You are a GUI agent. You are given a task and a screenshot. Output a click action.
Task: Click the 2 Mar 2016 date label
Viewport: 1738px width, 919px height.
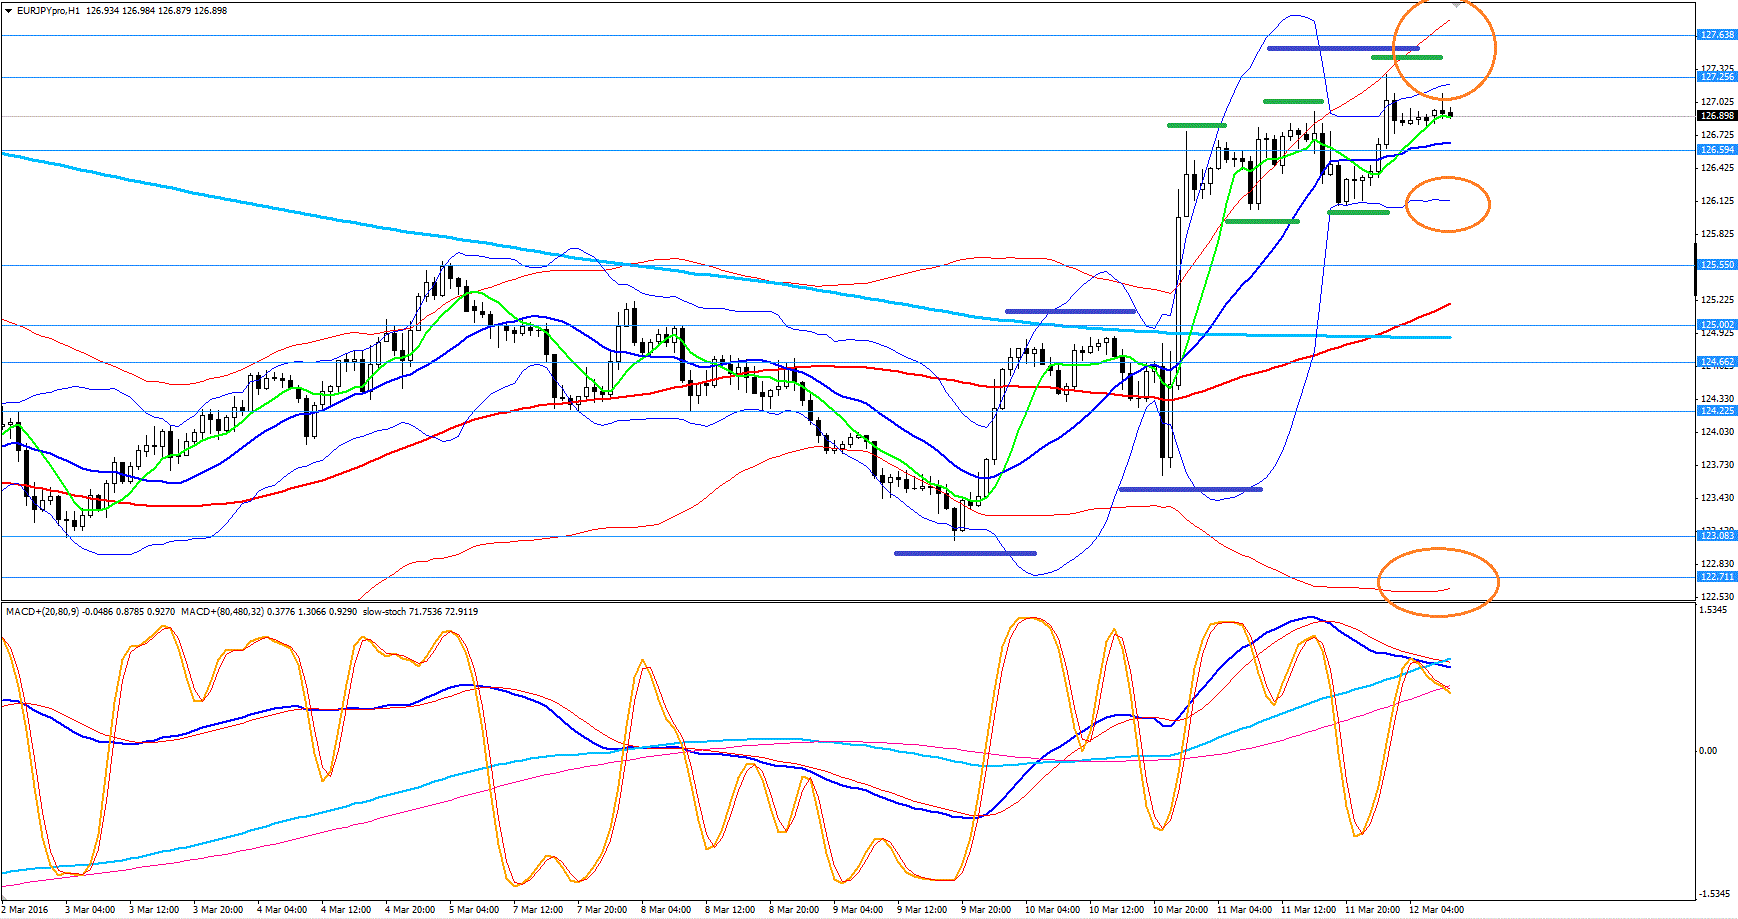(24, 910)
